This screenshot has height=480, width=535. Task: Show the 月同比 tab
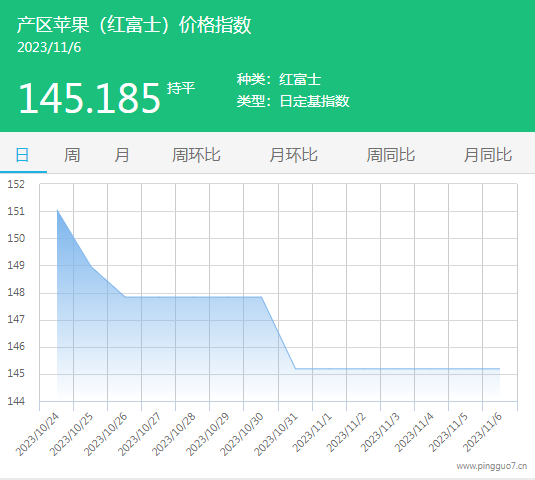(488, 155)
